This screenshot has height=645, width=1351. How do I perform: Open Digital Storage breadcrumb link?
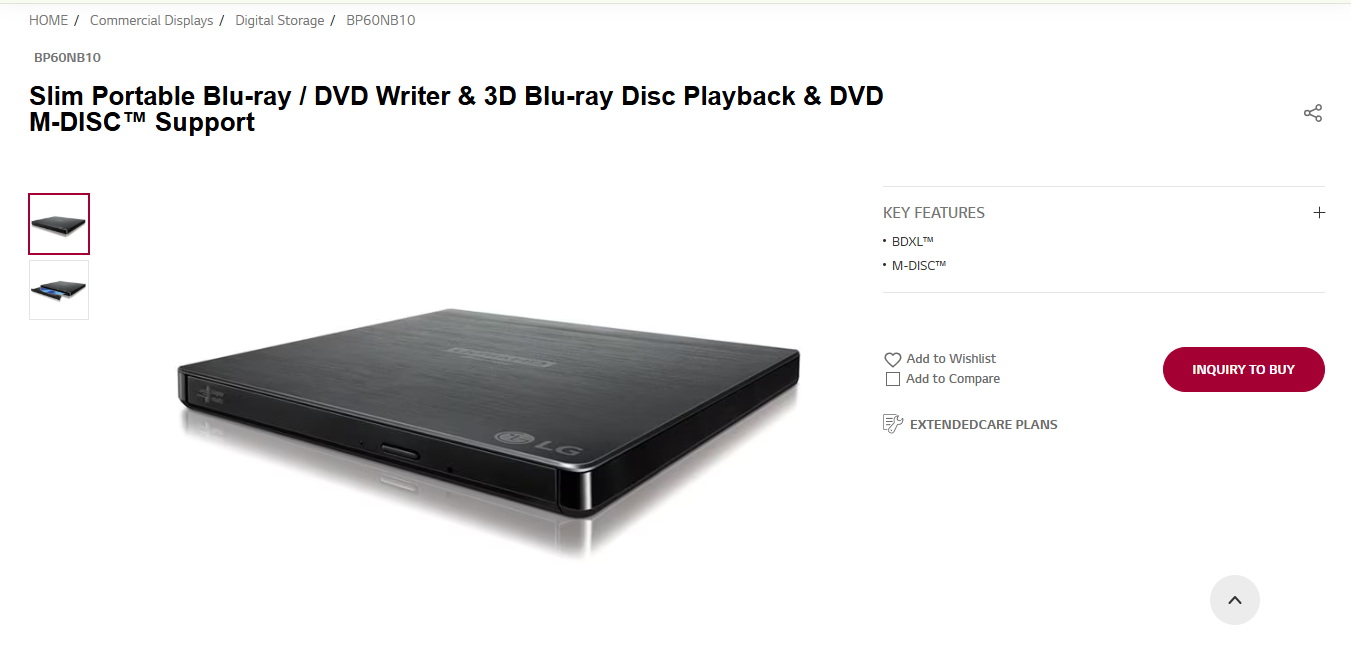pos(279,20)
